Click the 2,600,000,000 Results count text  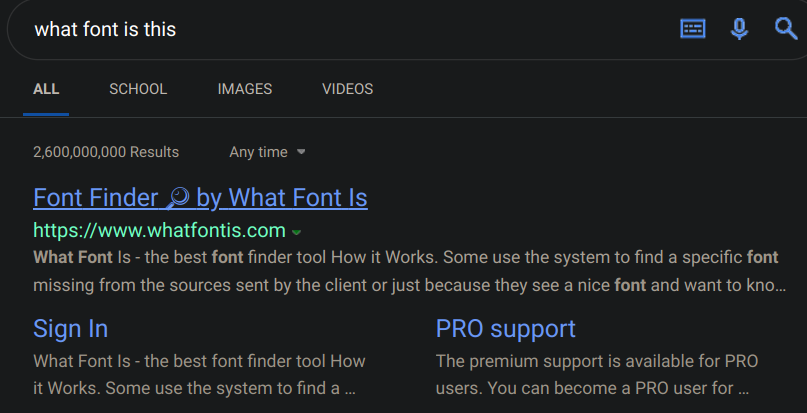(106, 152)
